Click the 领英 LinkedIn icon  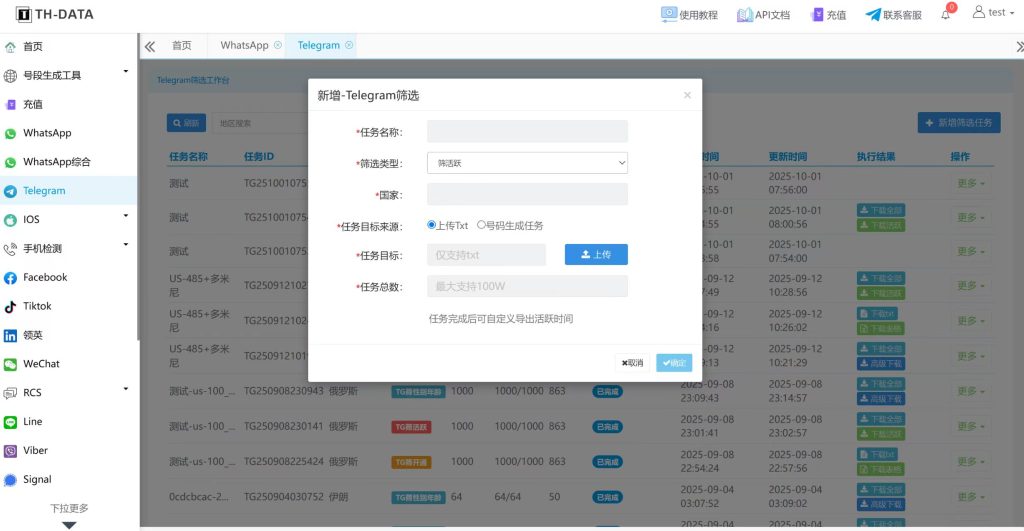pyautogui.click(x=10, y=336)
